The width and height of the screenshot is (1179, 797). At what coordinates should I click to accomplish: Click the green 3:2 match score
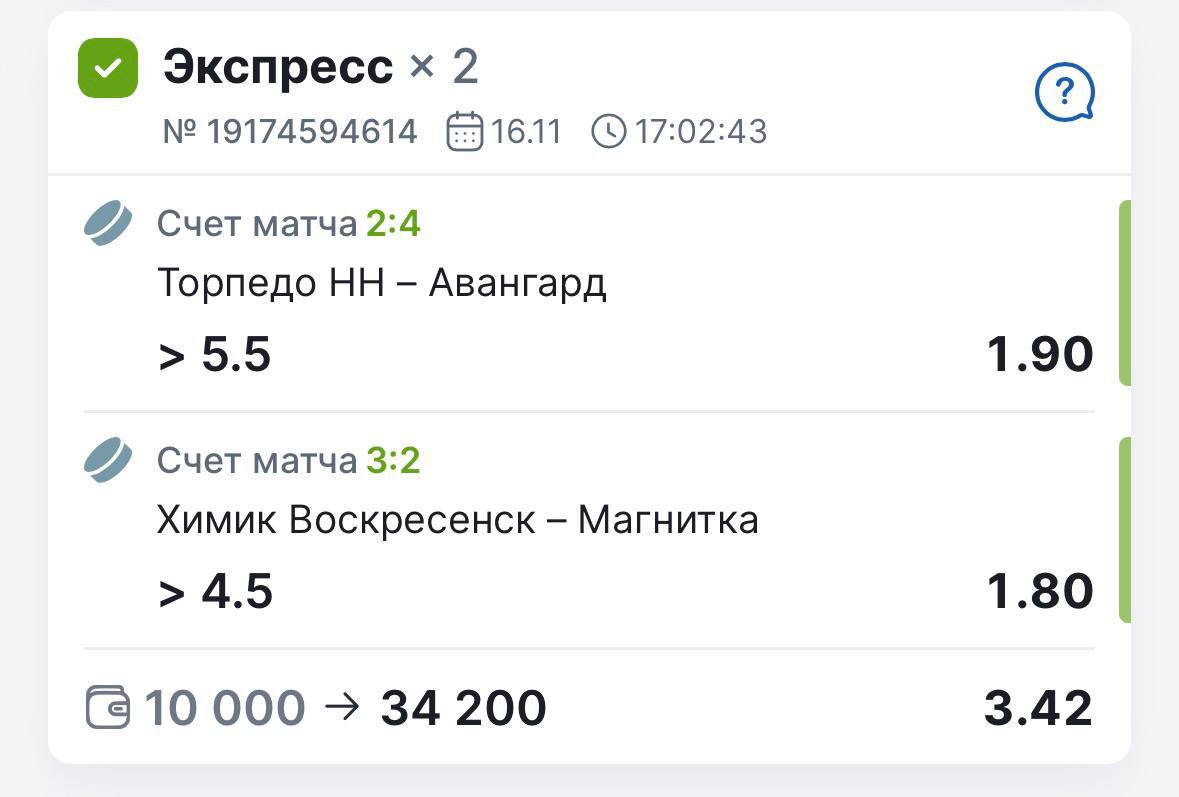393,461
